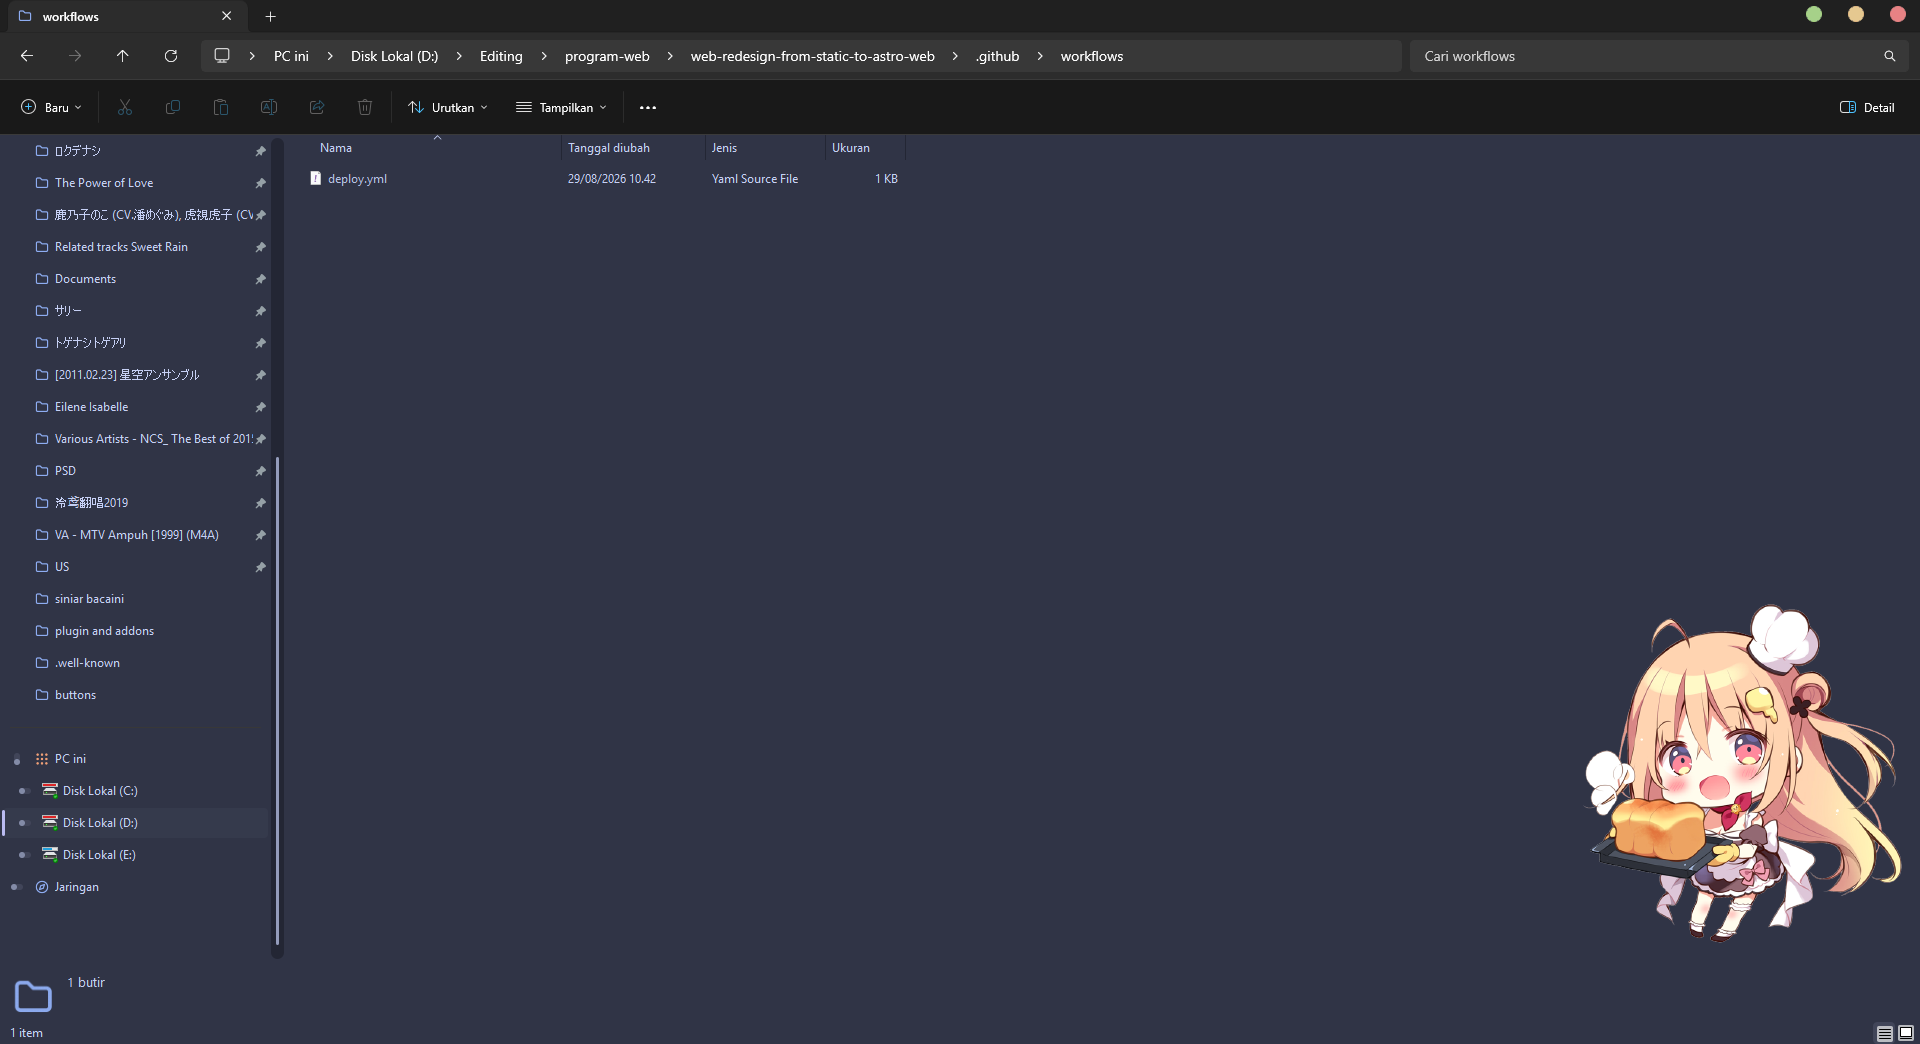The width and height of the screenshot is (1920, 1044).
Task: Click the Disk Lokal (E:) drive icon
Action: pyautogui.click(x=50, y=855)
